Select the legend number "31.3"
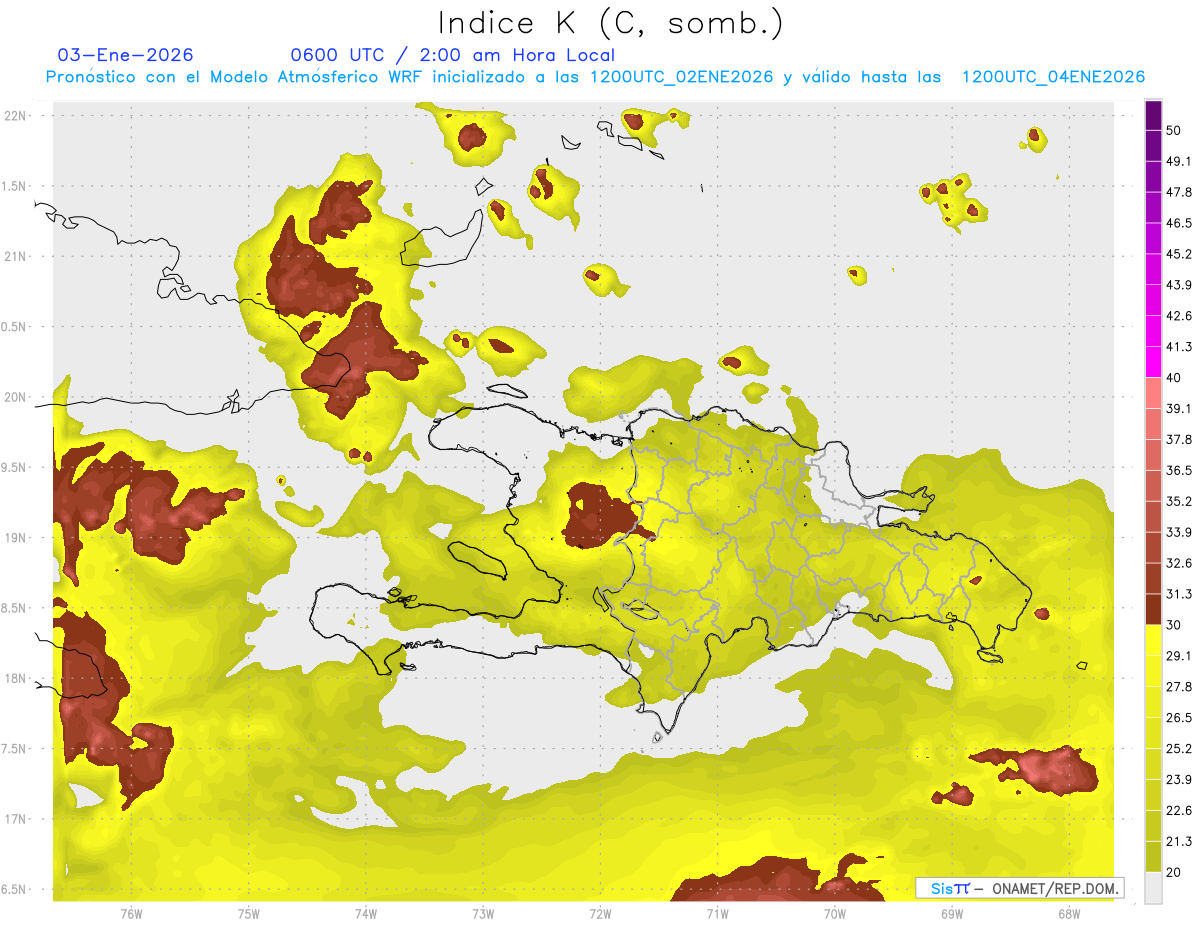The width and height of the screenshot is (1200, 927). click(x=1179, y=595)
